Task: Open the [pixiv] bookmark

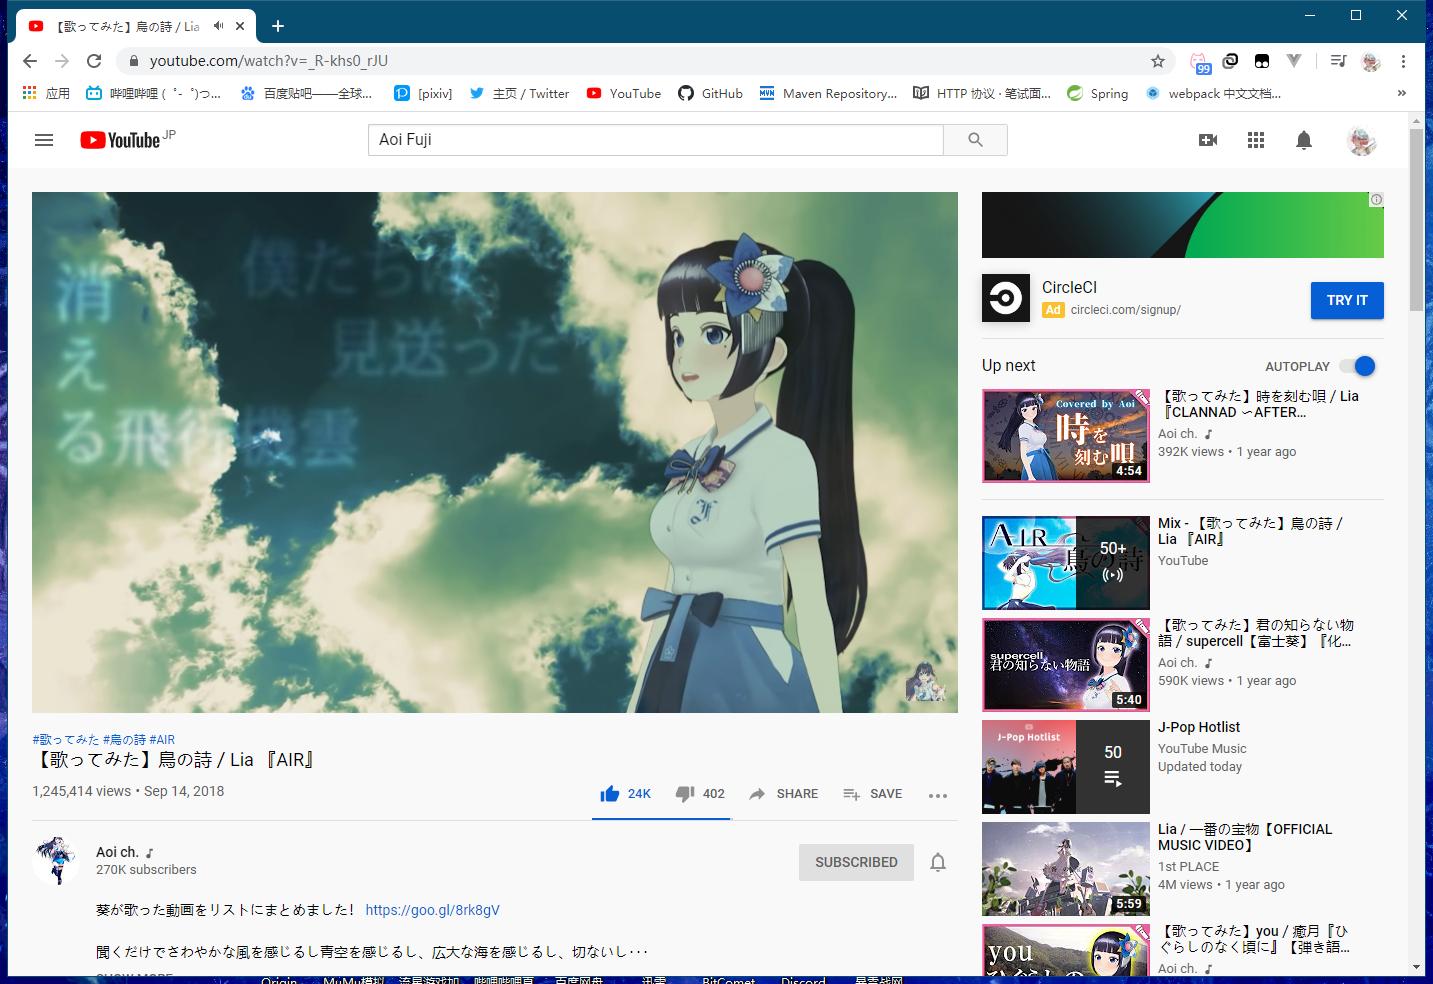Action: coord(423,93)
